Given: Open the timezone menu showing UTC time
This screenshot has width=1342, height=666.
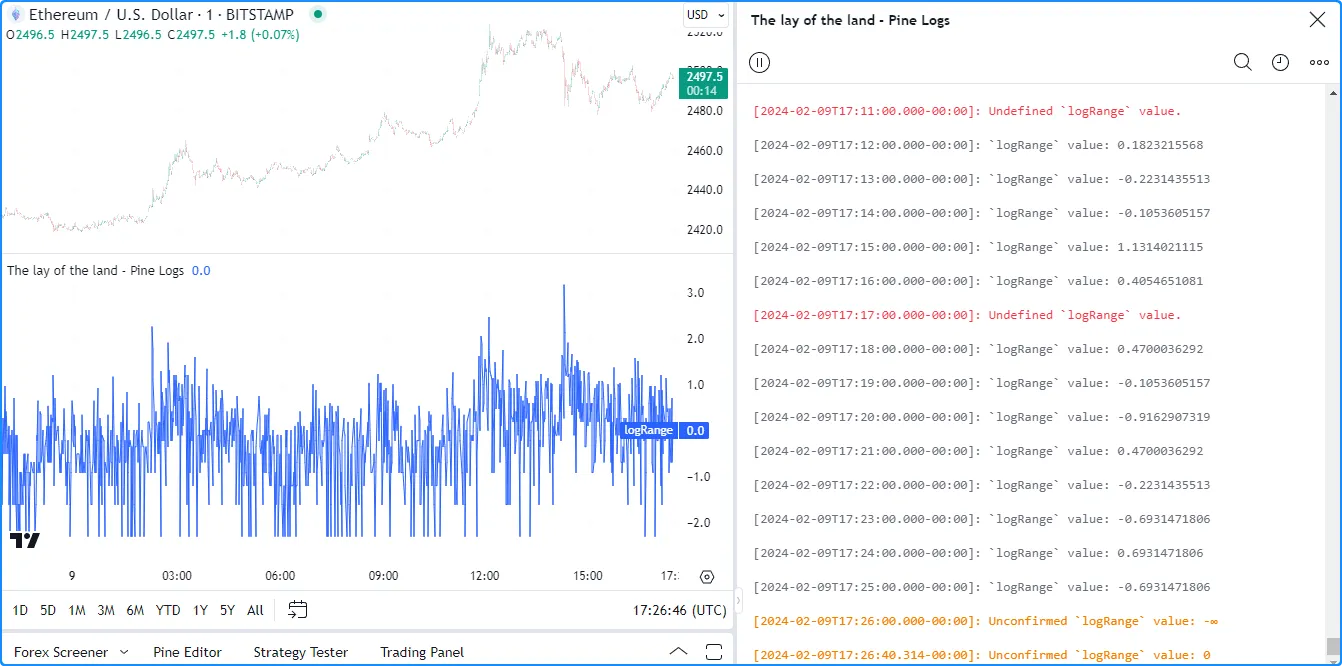Looking at the screenshot, I should [x=679, y=609].
